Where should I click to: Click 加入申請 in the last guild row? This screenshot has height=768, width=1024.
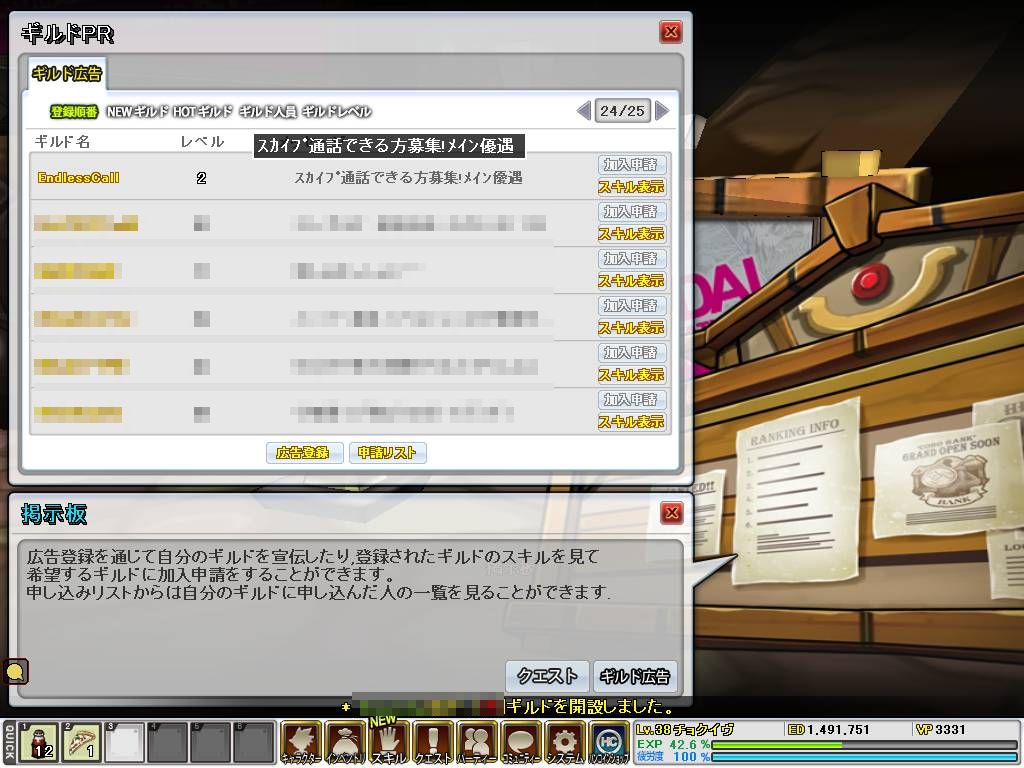(x=632, y=400)
